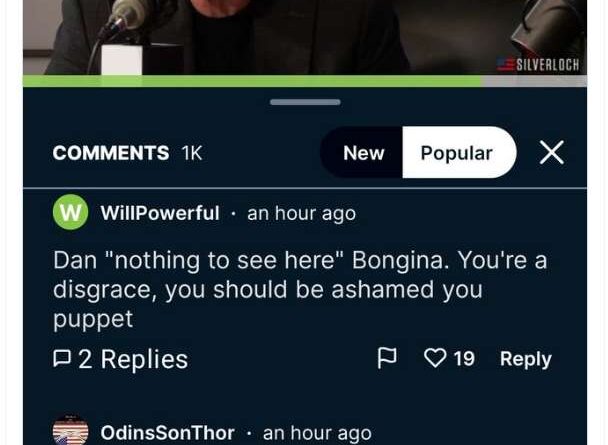
Task: Close the comments panel with X
Action: (551, 153)
